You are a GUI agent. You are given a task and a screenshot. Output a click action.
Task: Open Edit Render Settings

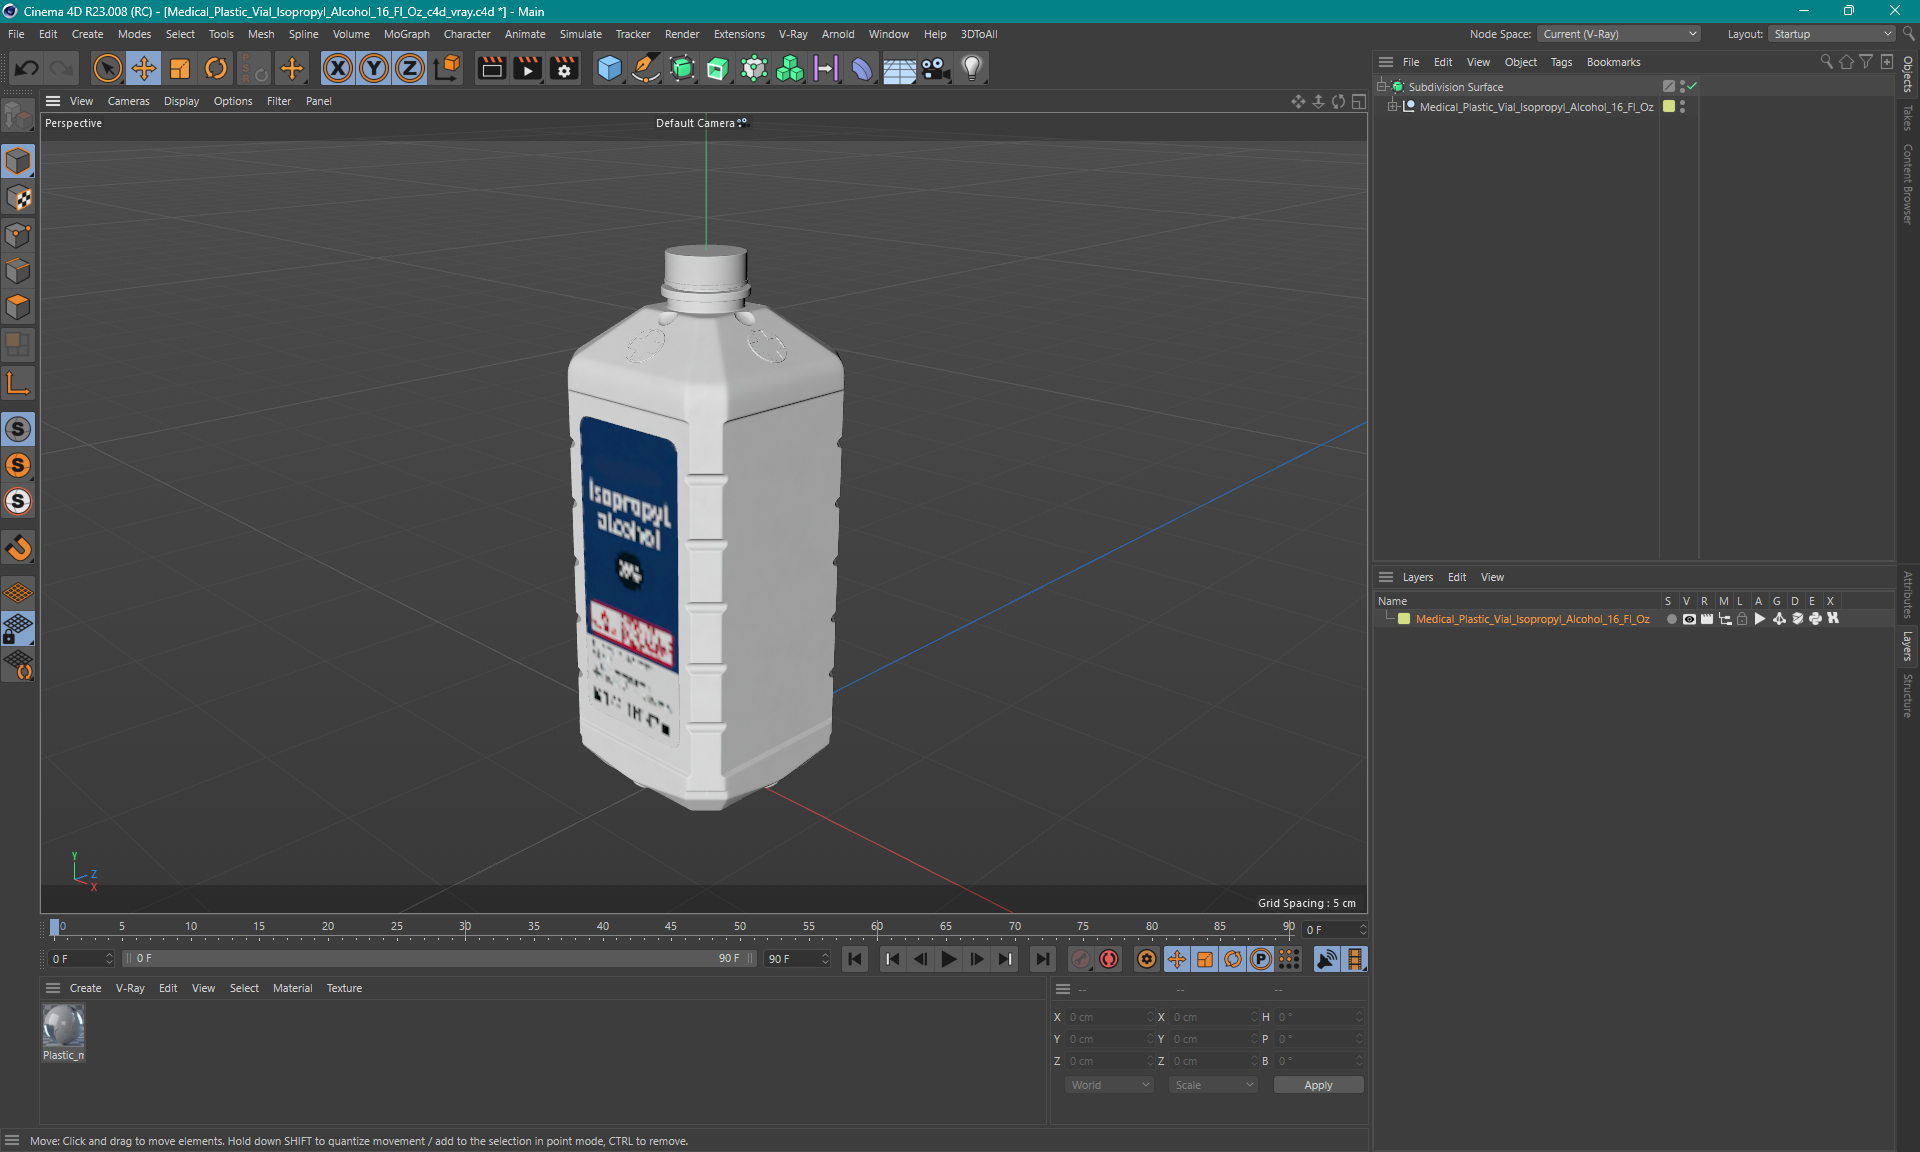click(x=564, y=68)
